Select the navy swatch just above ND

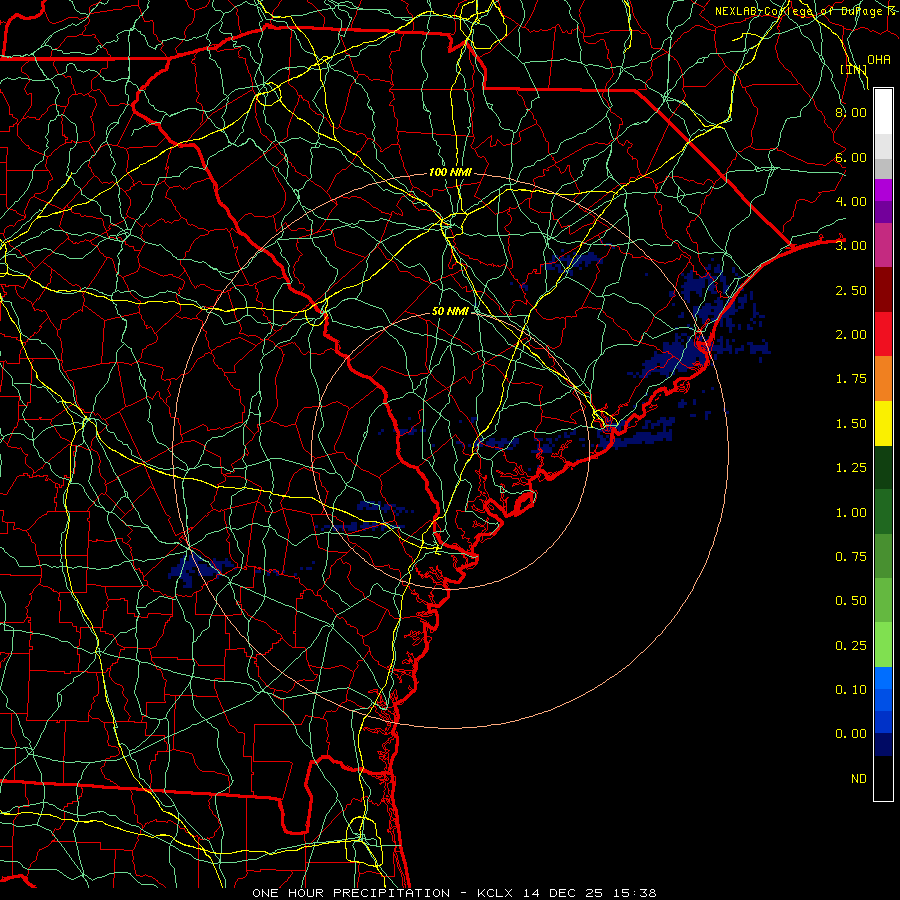(x=883, y=745)
